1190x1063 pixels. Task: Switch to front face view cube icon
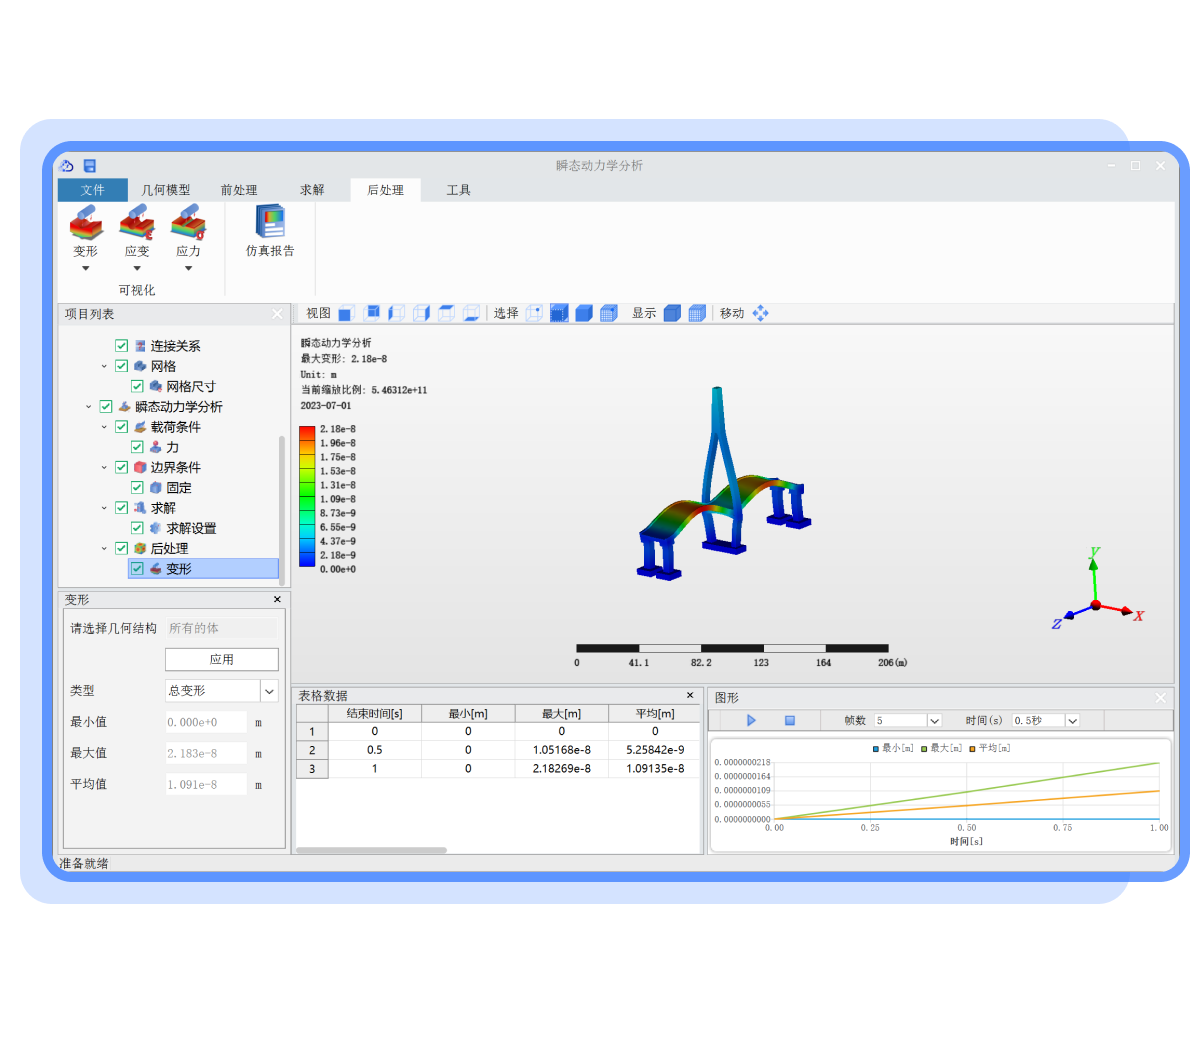coord(347,313)
